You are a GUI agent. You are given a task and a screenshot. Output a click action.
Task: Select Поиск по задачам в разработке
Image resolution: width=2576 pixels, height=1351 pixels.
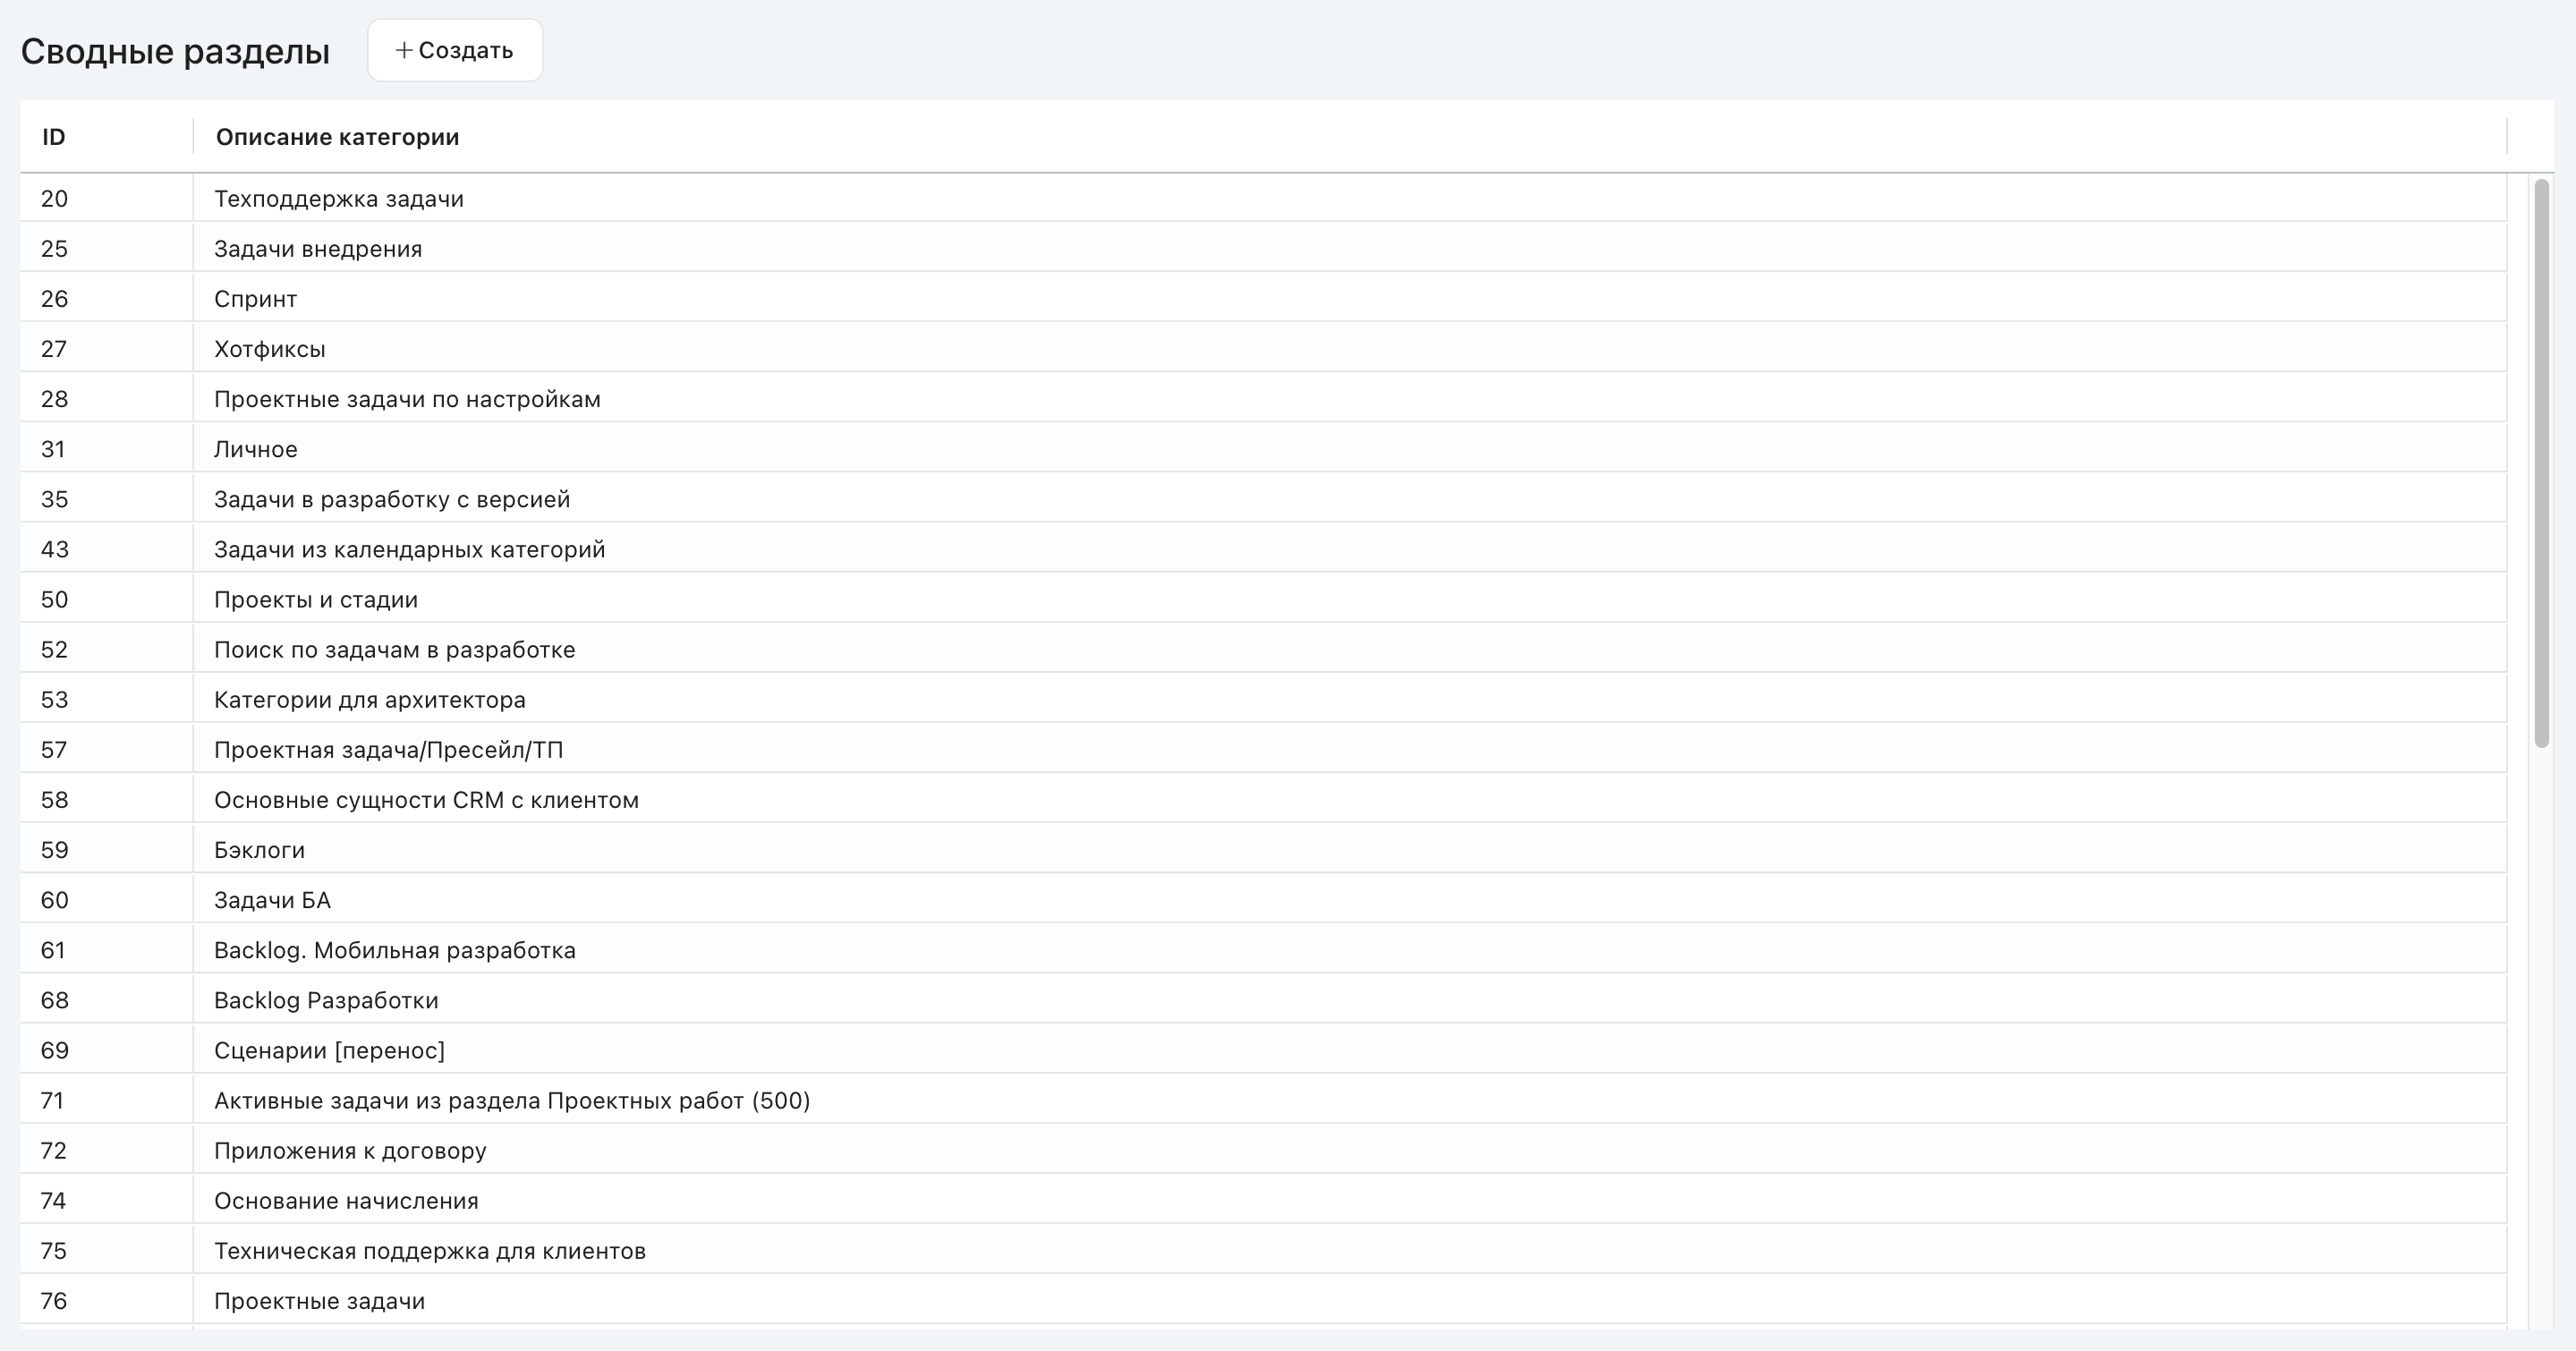pyautogui.click(x=1263, y=648)
